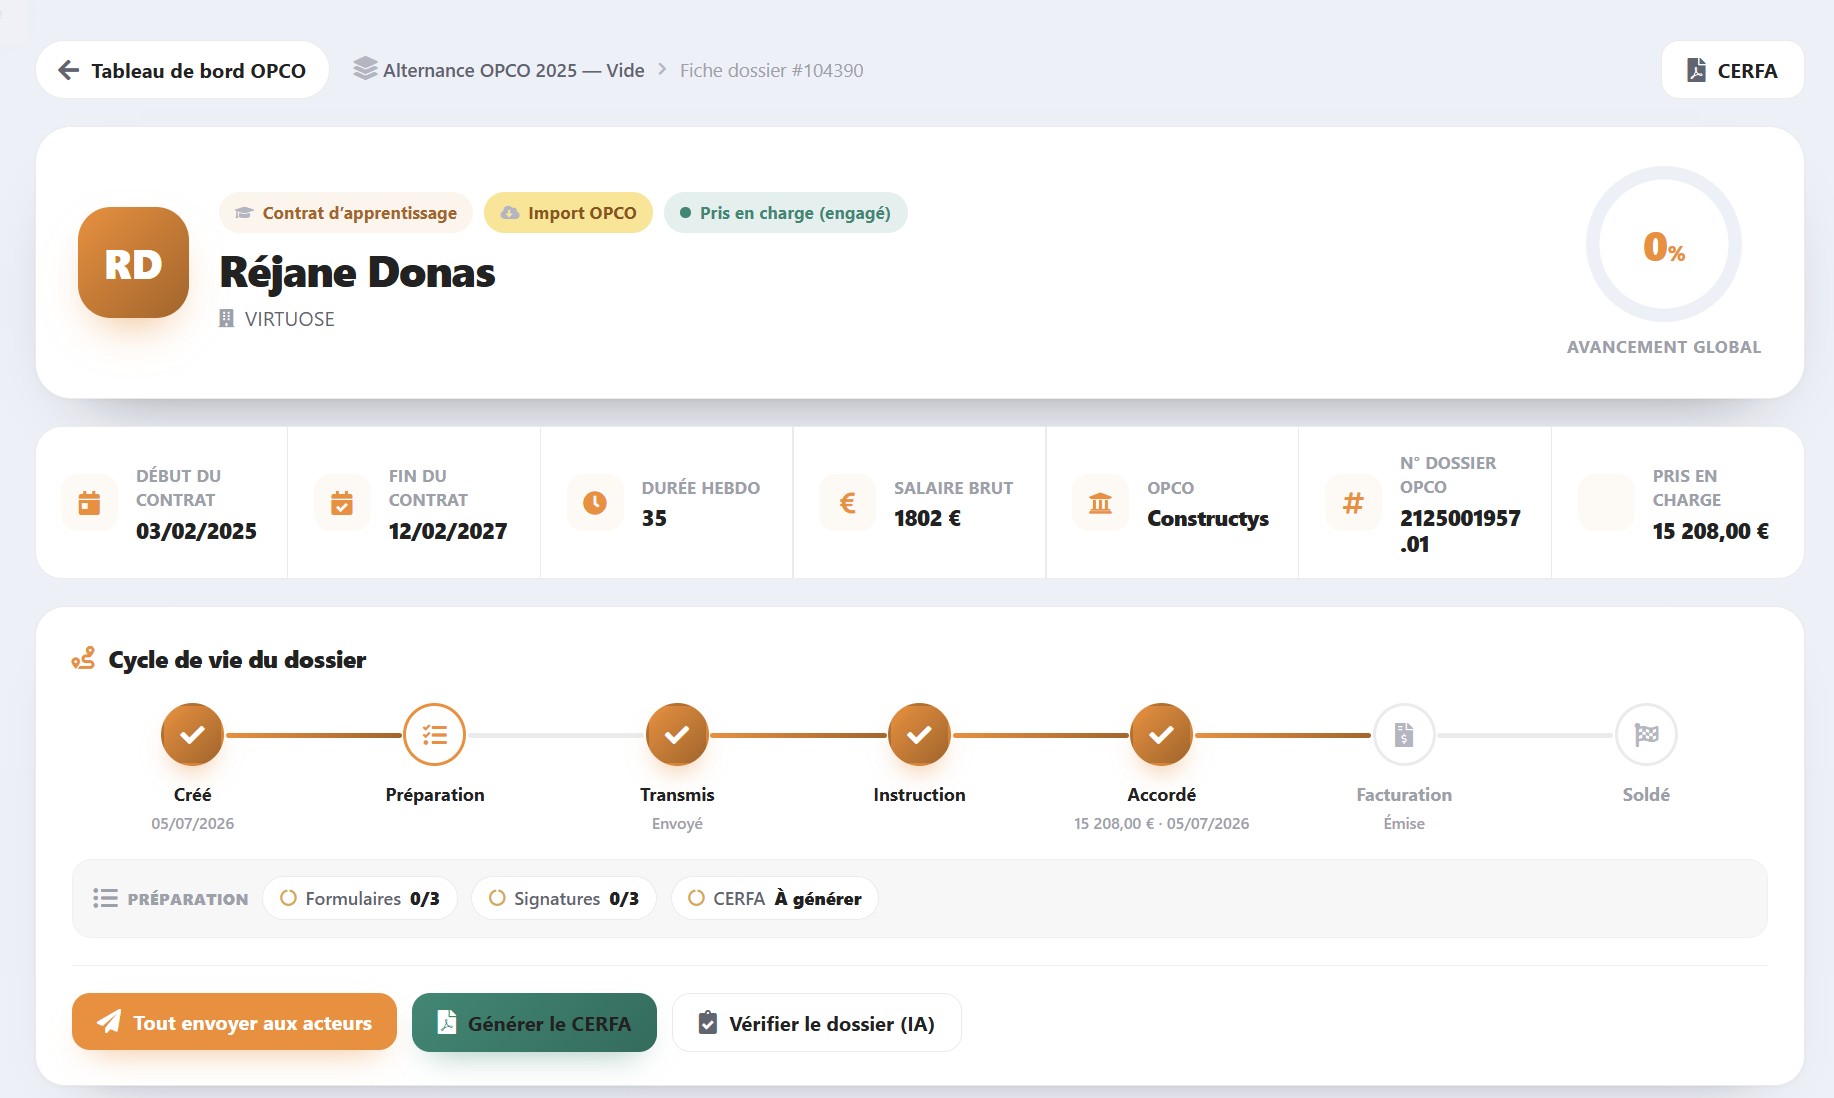The width and height of the screenshot is (1834, 1098).
Task: Click Vérifier le dossier (IA) button
Action: [x=817, y=1022]
